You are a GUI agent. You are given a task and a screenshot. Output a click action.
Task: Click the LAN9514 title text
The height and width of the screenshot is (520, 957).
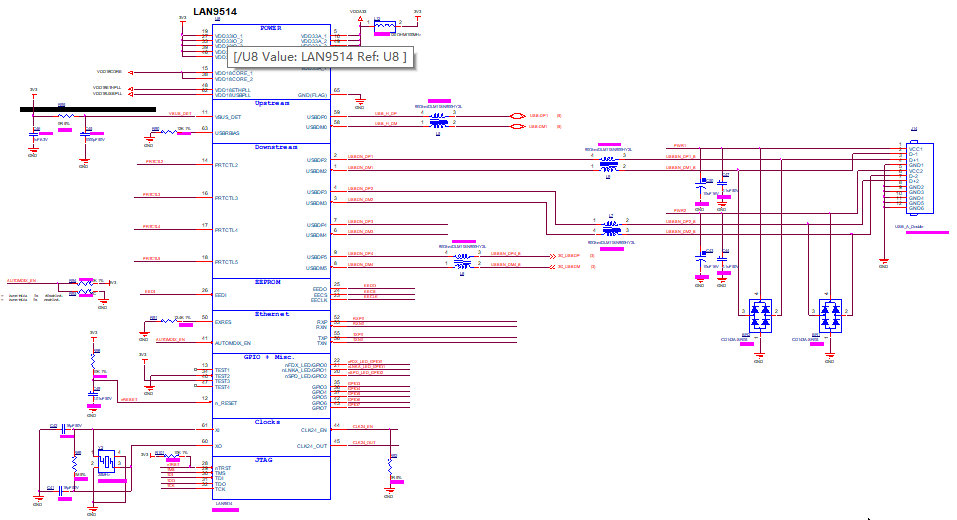[x=215, y=12]
